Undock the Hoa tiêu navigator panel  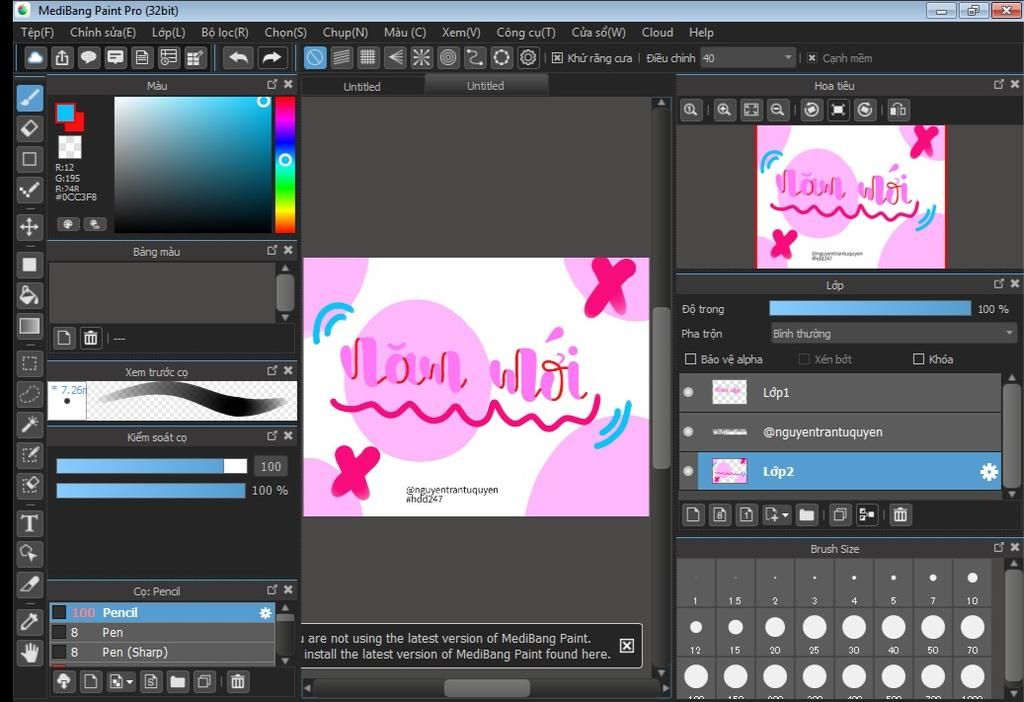click(999, 84)
